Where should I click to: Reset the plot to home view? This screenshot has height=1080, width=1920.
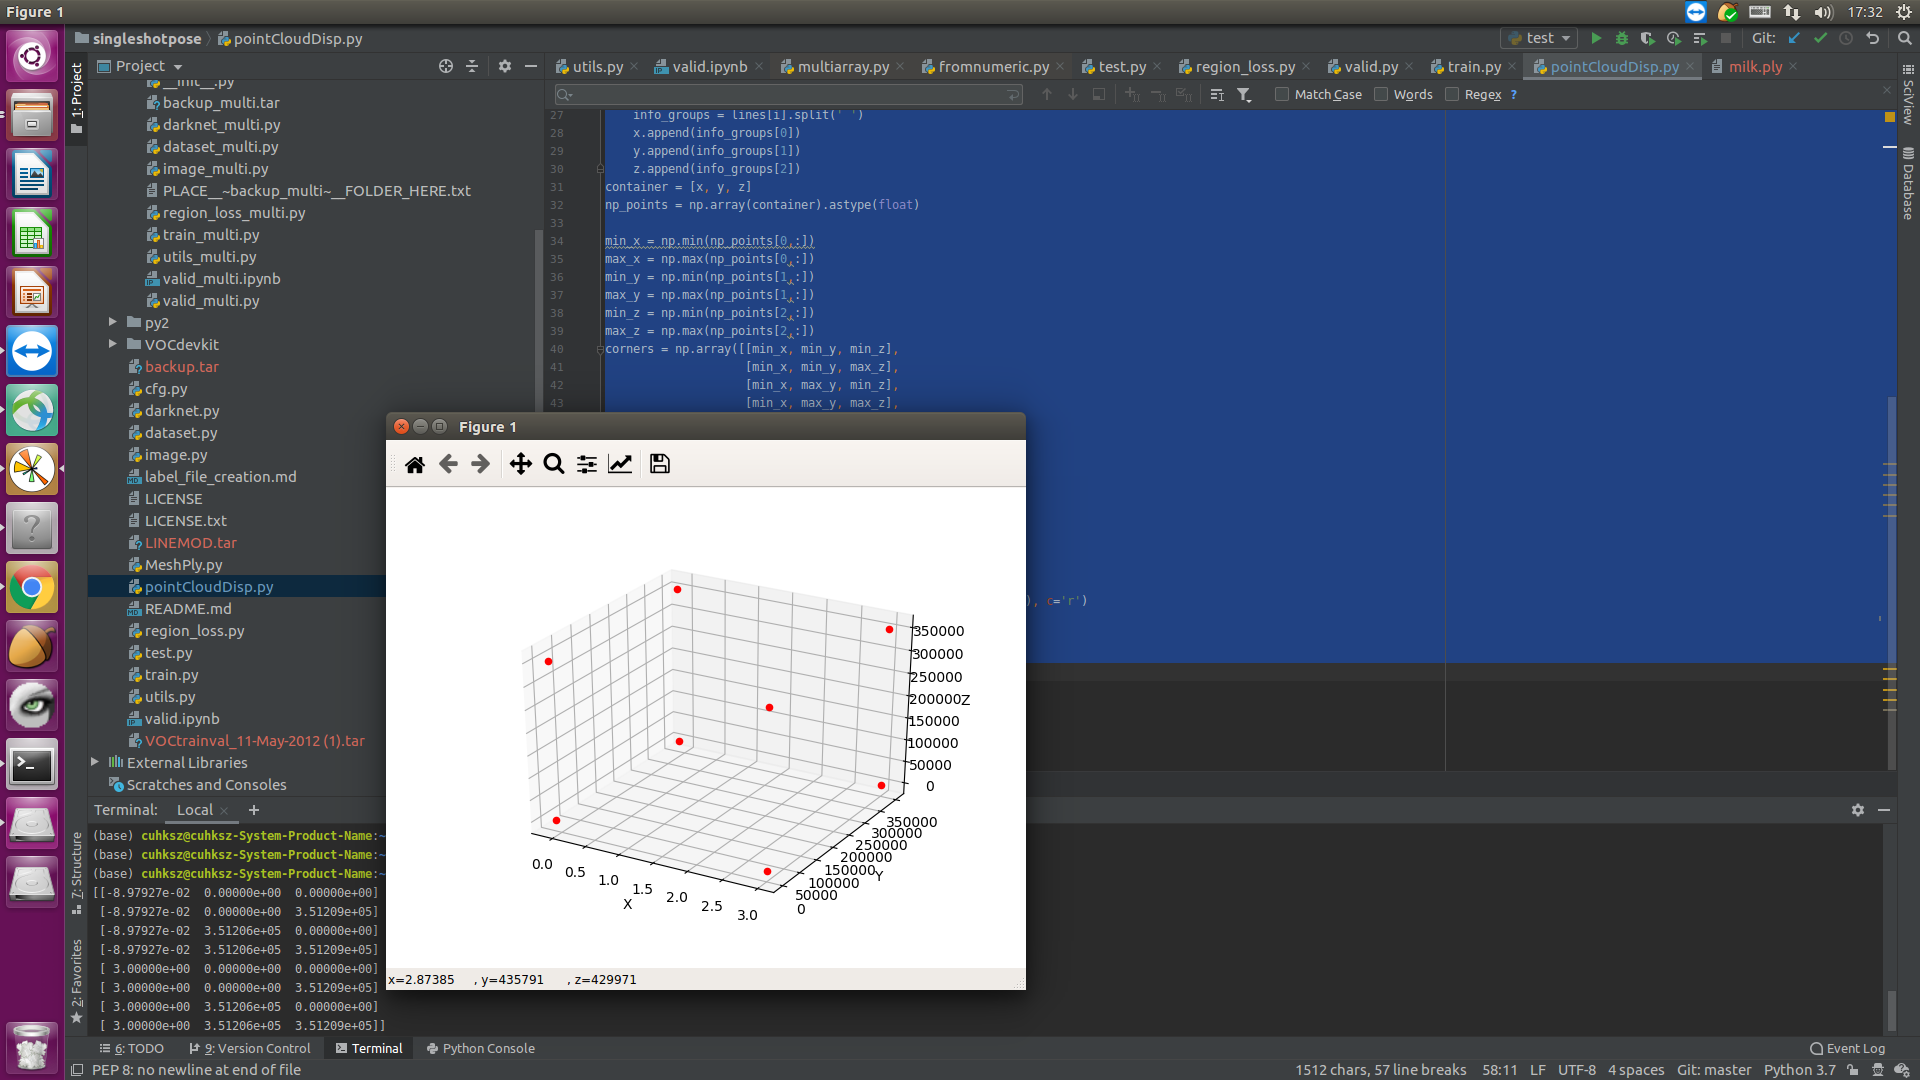pyautogui.click(x=415, y=463)
